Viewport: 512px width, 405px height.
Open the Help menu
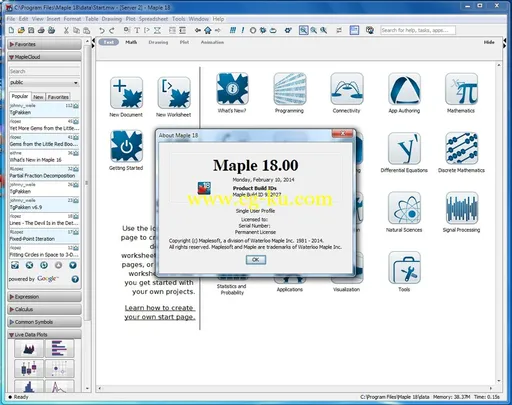[218, 19]
